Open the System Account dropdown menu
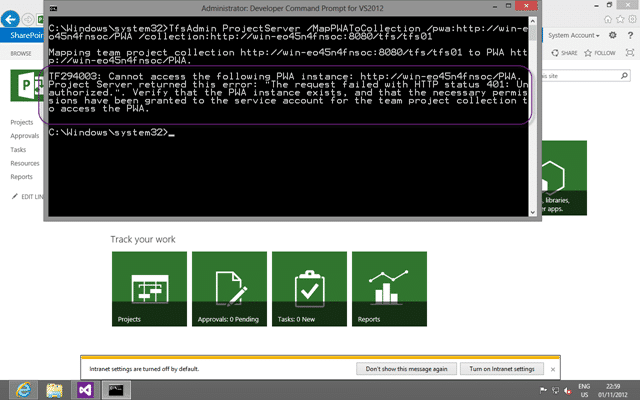 pyautogui.click(x=573, y=36)
